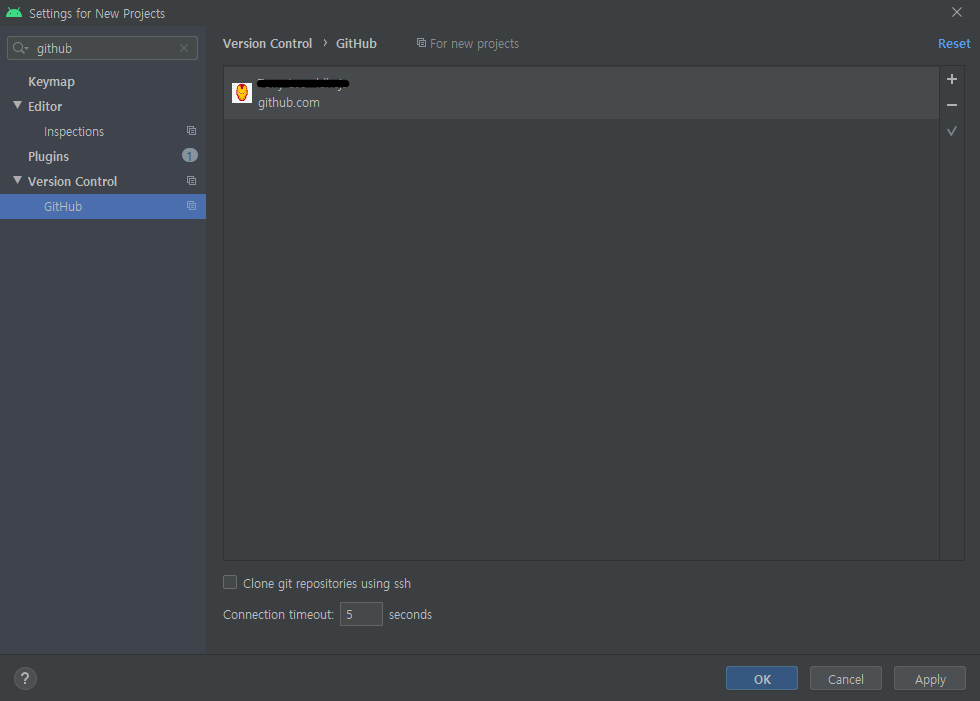Close the Settings dialog window
The width and height of the screenshot is (980, 701).
point(957,12)
